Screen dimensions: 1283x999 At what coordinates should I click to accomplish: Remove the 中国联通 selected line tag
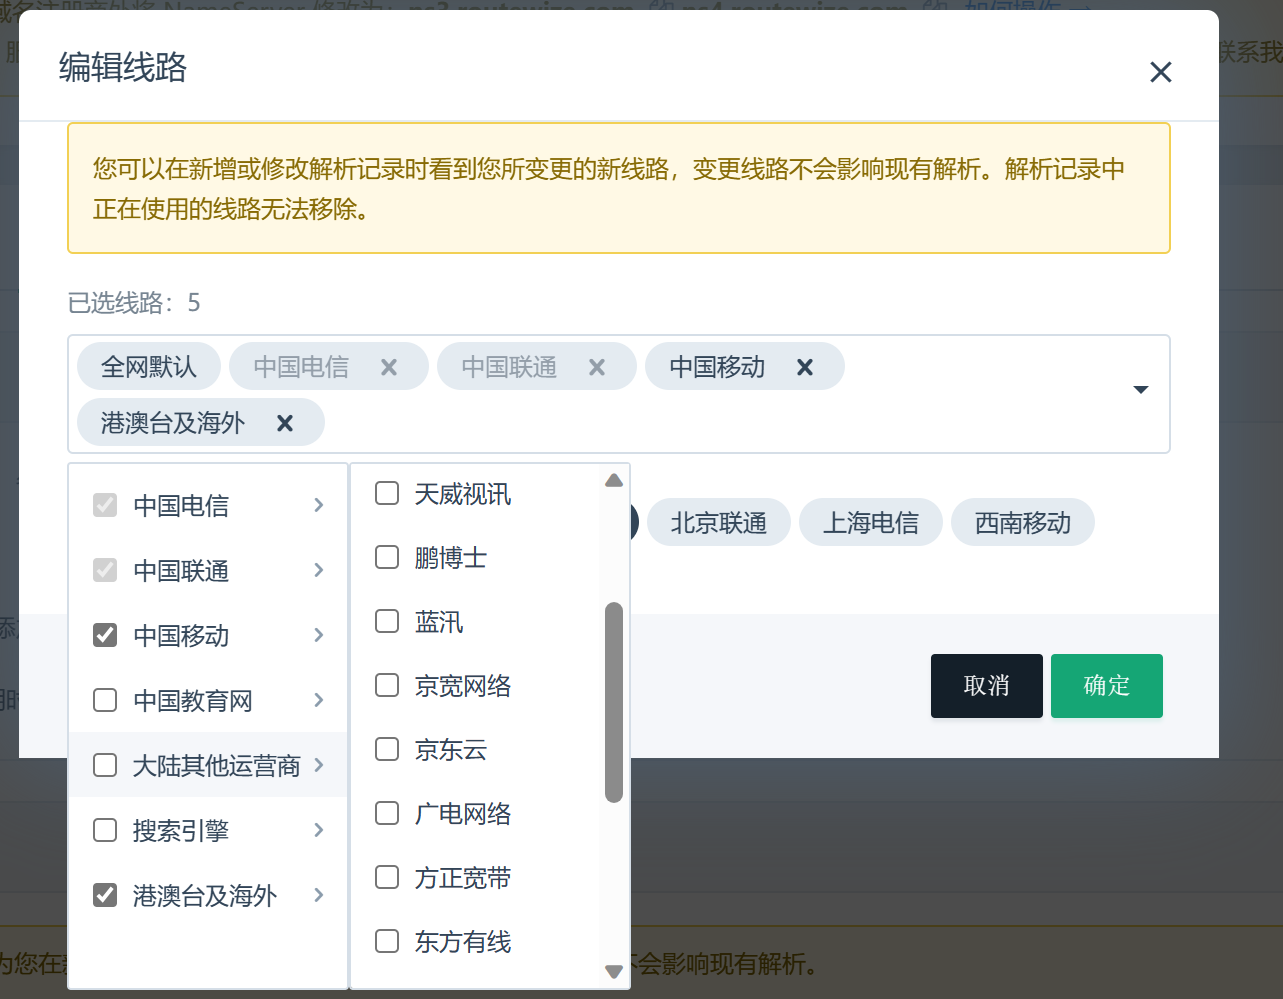point(597,367)
